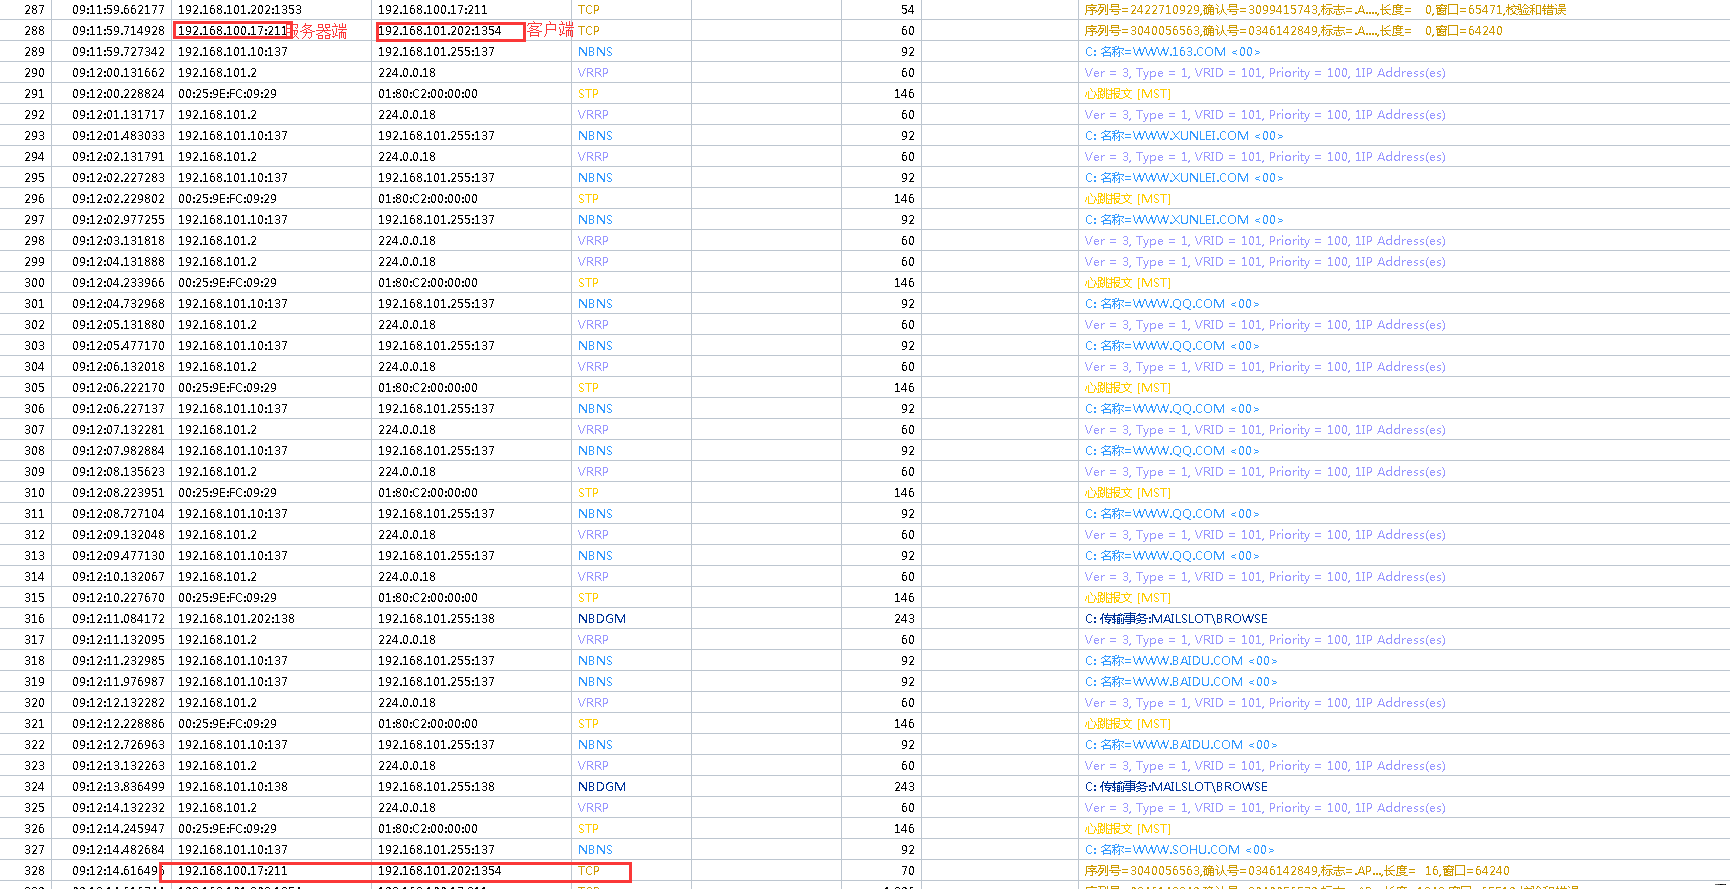
Task: Click the NBNS protocol cell in packet 289
Action: click(x=595, y=52)
